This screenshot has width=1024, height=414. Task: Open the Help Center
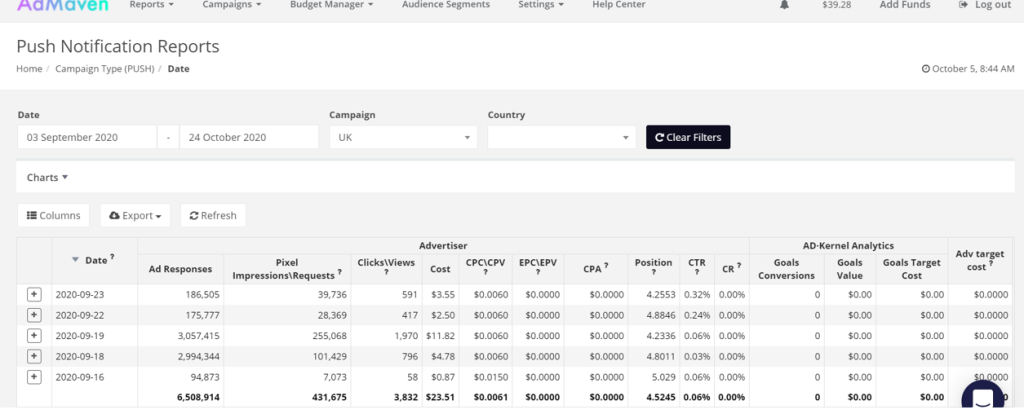pyautogui.click(x=618, y=5)
